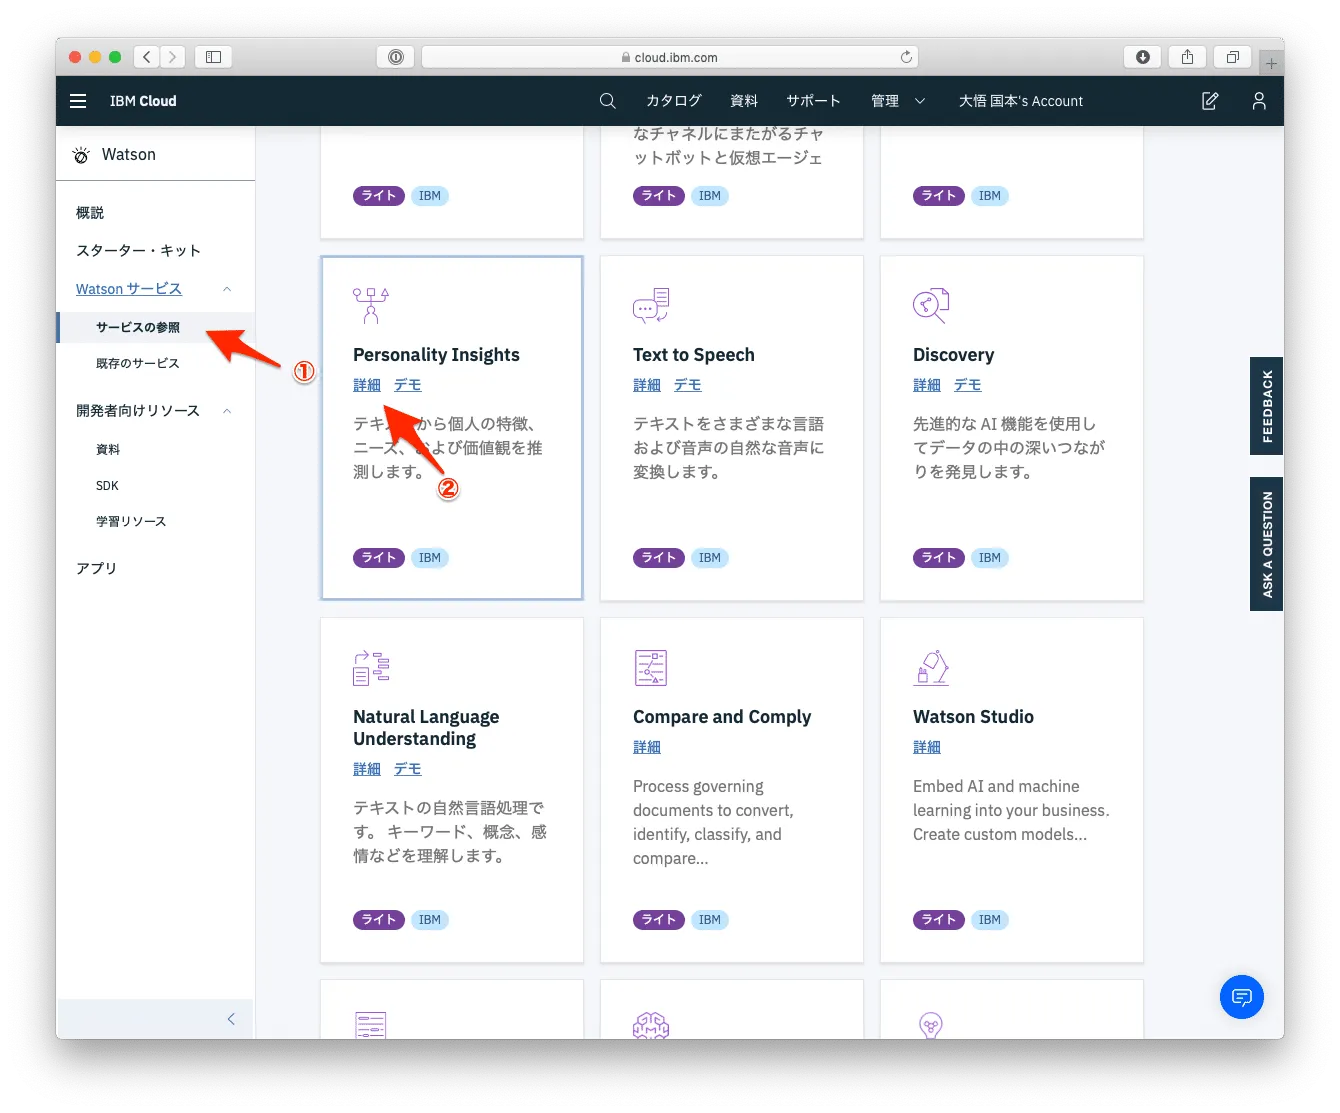Open サポート in the top navigation

click(813, 101)
